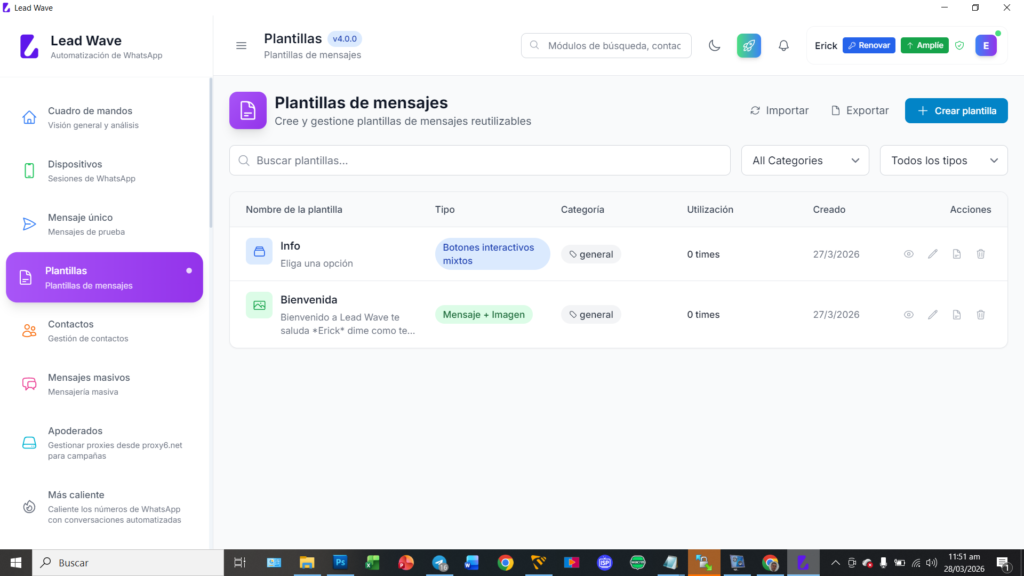The height and width of the screenshot is (576, 1024).
Task: Edit the Info template with pencil icon
Action: point(933,254)
